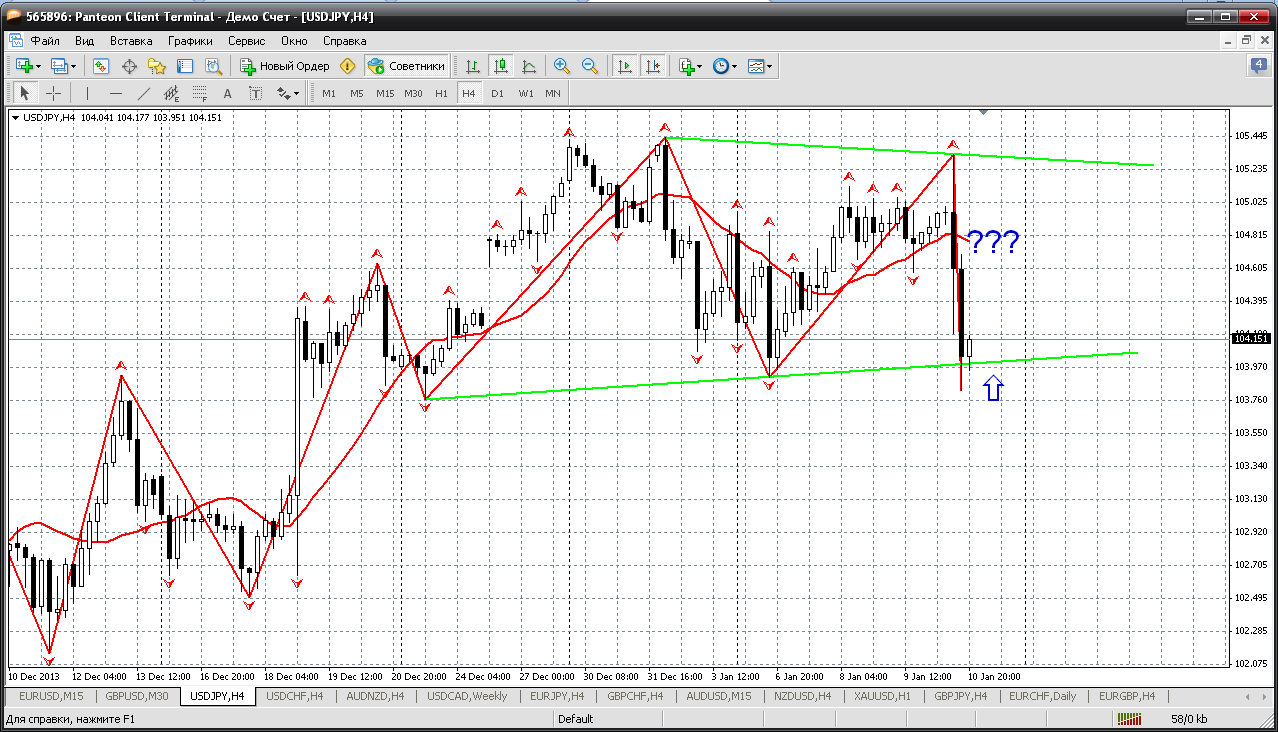Open the Strategy Tester icon
This screenshot has width=1278, height=732.
click(x=213, y=66)
